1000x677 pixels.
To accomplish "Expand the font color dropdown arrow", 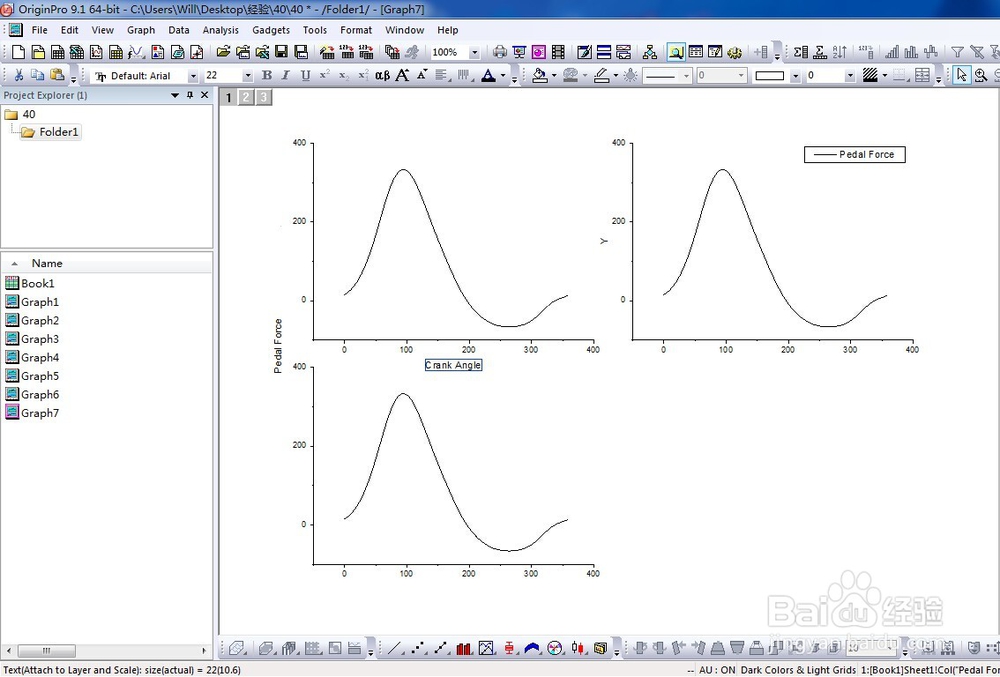I will (x=503, y=75).
